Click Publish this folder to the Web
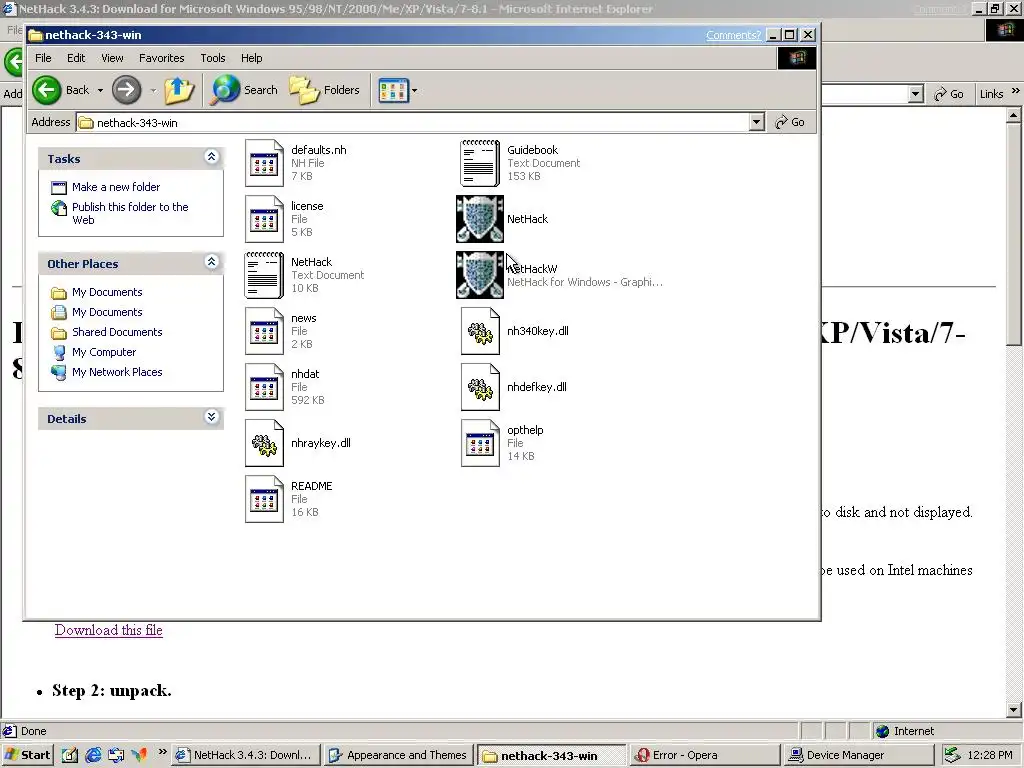The height and width of the screenshot is (768, 1024). [130, 214]
